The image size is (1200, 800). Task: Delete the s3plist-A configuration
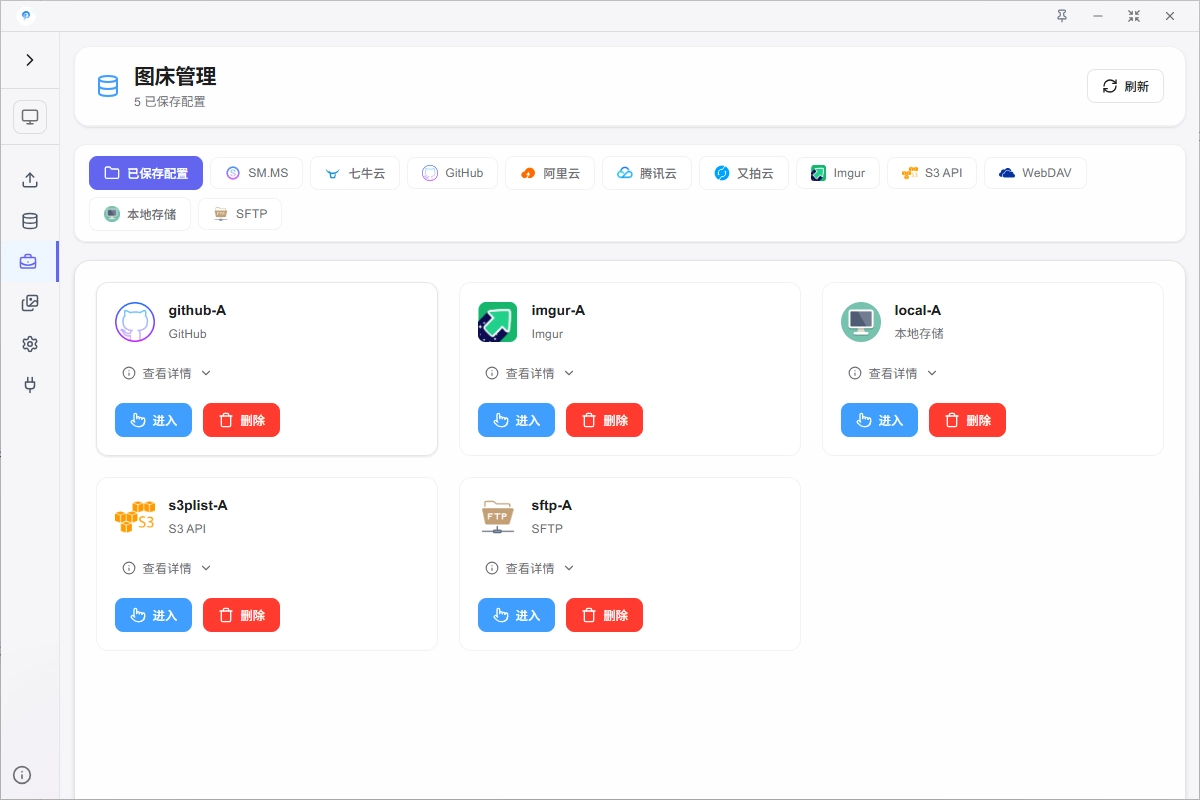tap(241, 615)
